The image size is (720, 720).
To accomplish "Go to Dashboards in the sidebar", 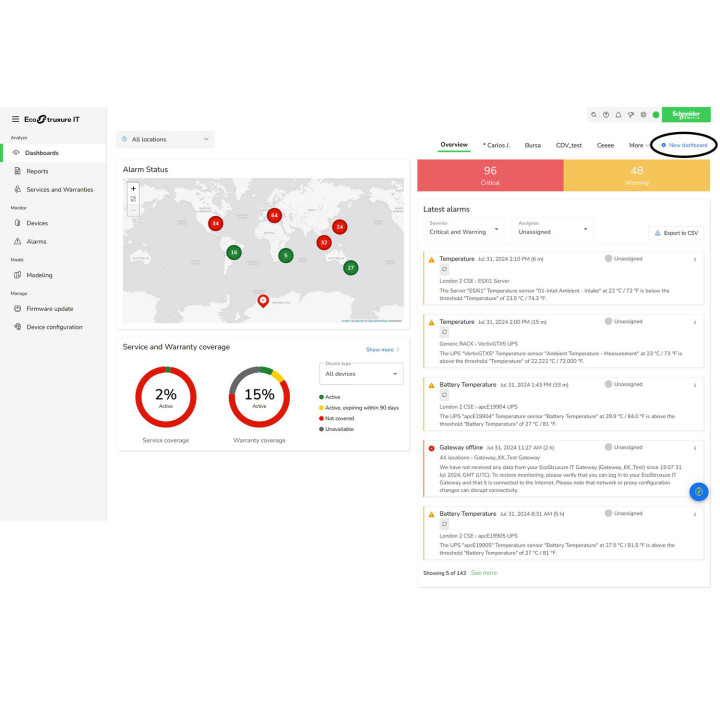I will pos(53,153).
